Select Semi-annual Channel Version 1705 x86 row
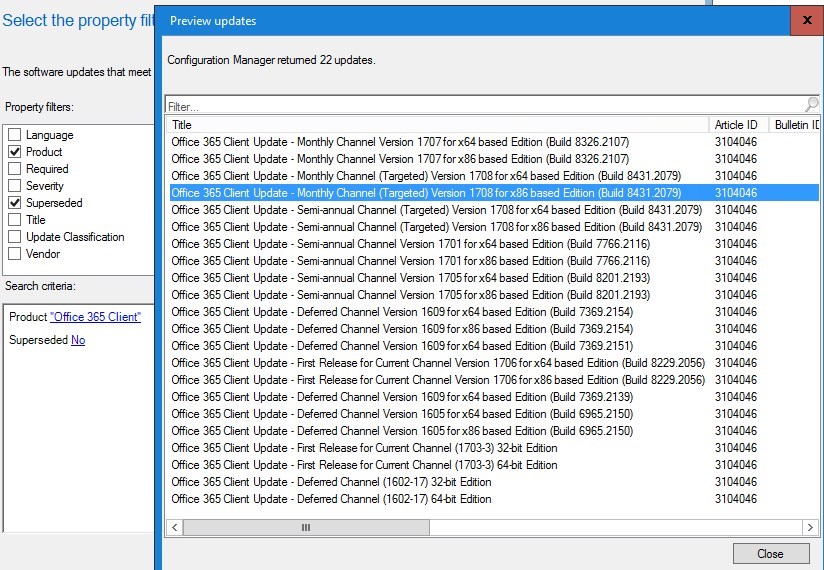824x570 pixels. click(x=494, y=295)
